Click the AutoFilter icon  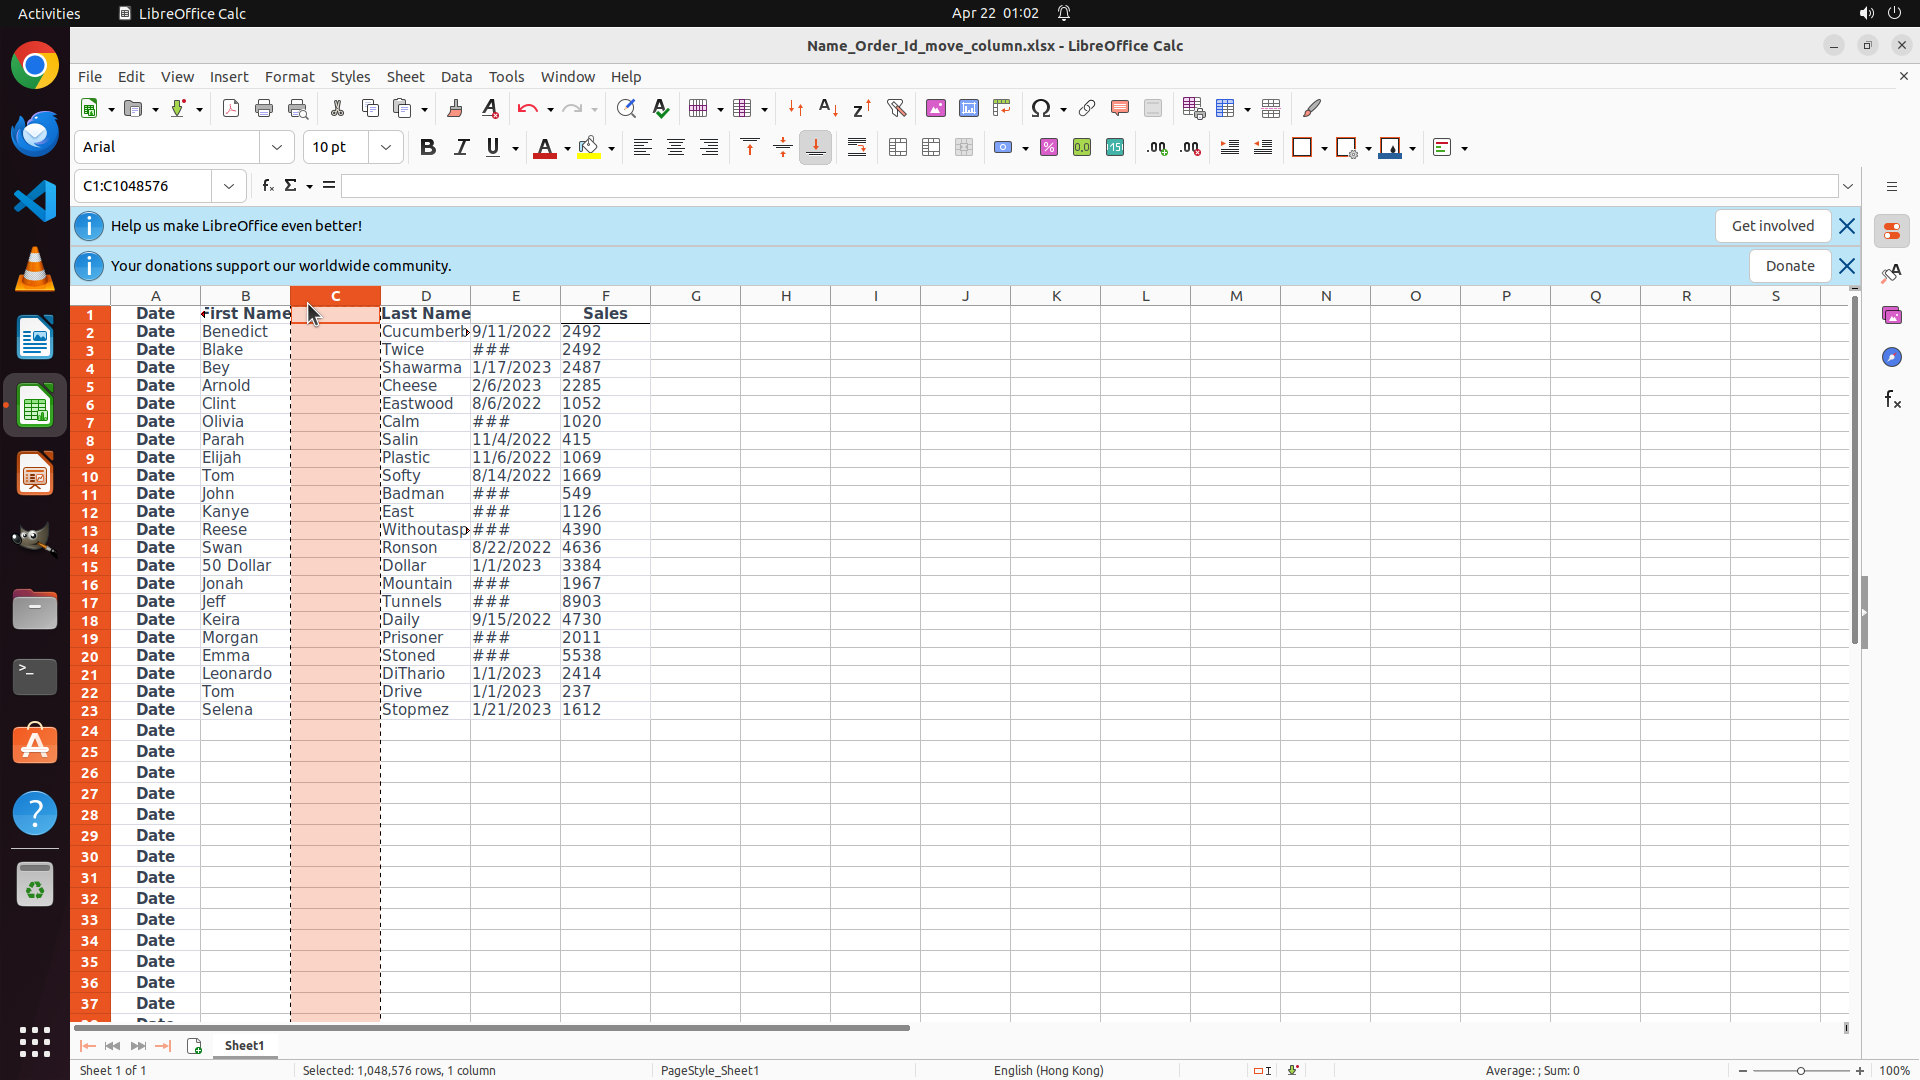click(x=896, y=108)
